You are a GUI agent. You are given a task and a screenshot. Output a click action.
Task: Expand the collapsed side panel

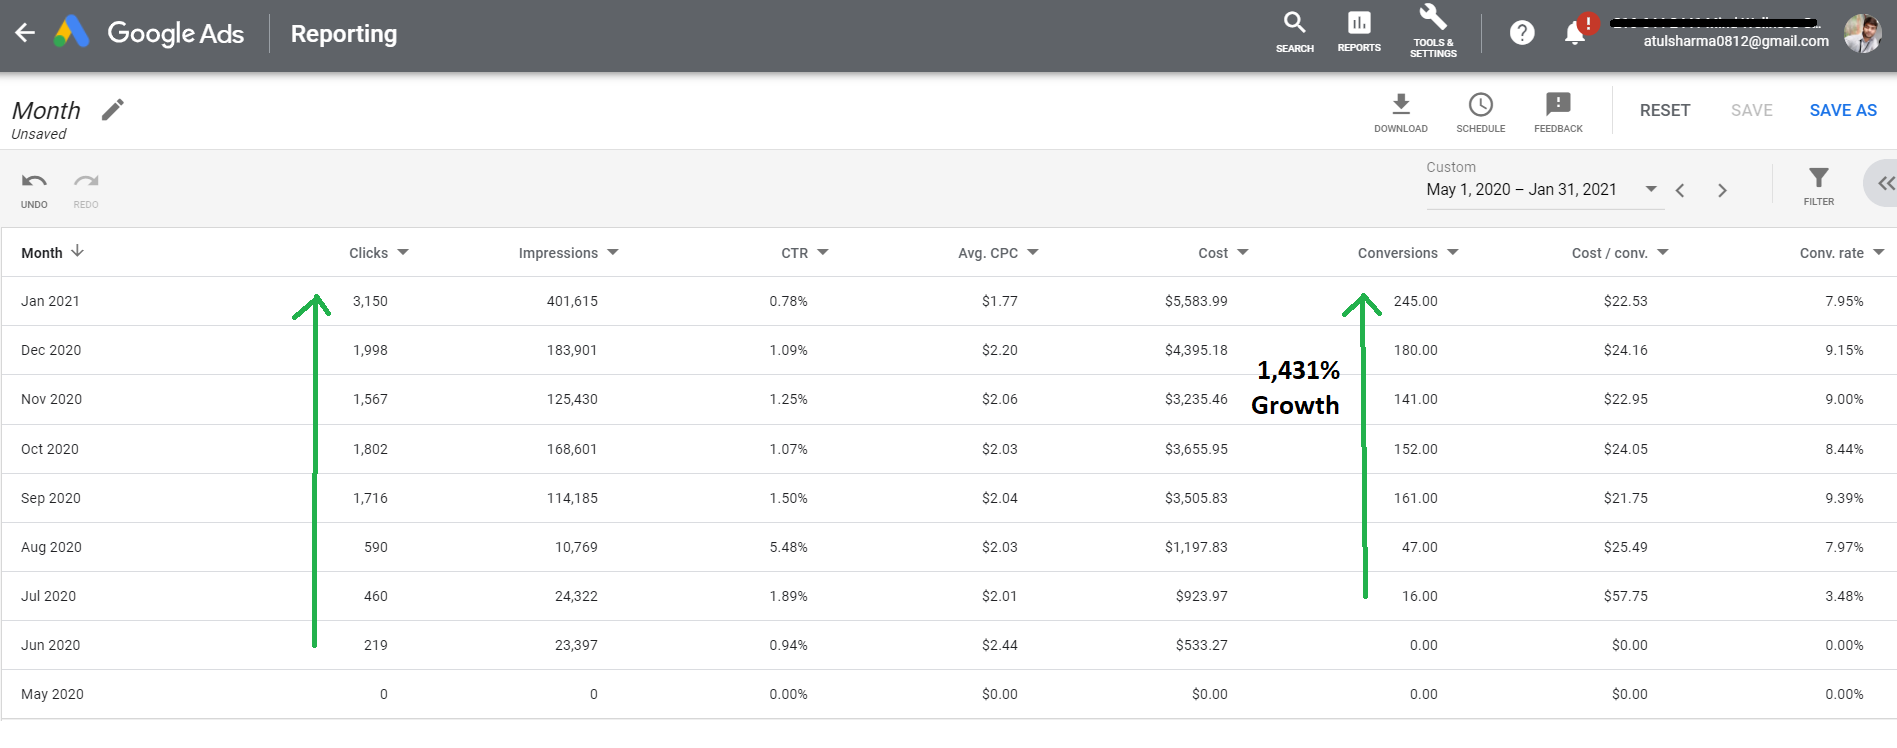pos(1884,183)
